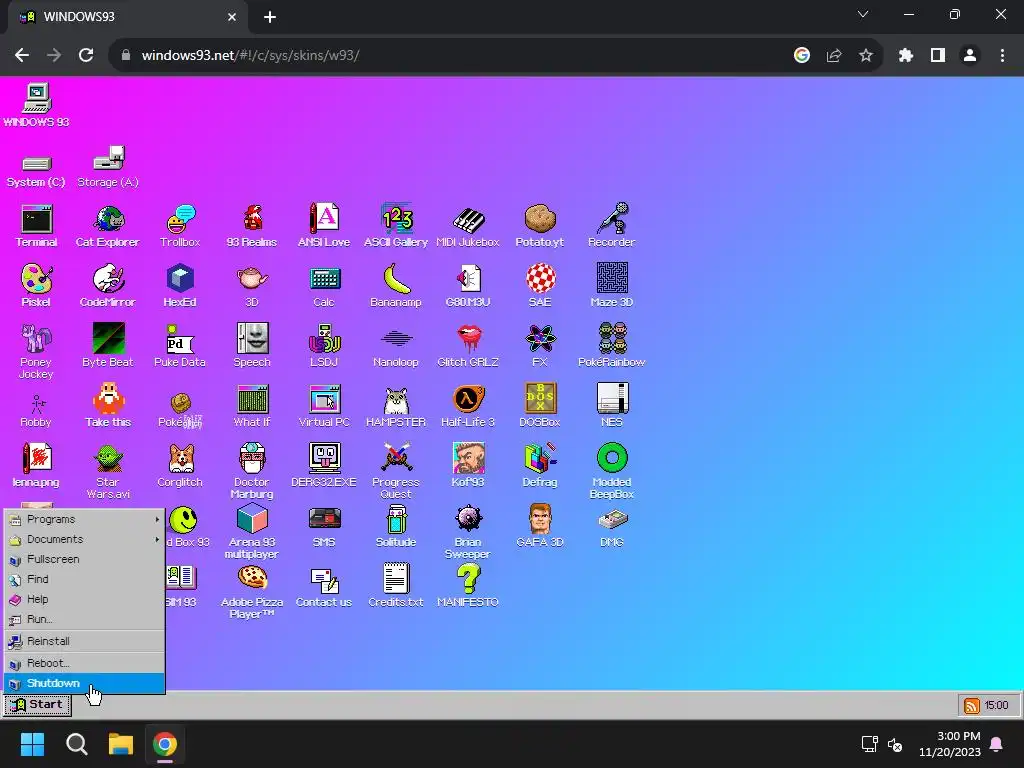Viewport: 1024px width, 768px height.
Task: Open the Chrome three-dot menu
Action: (1002, 56)
